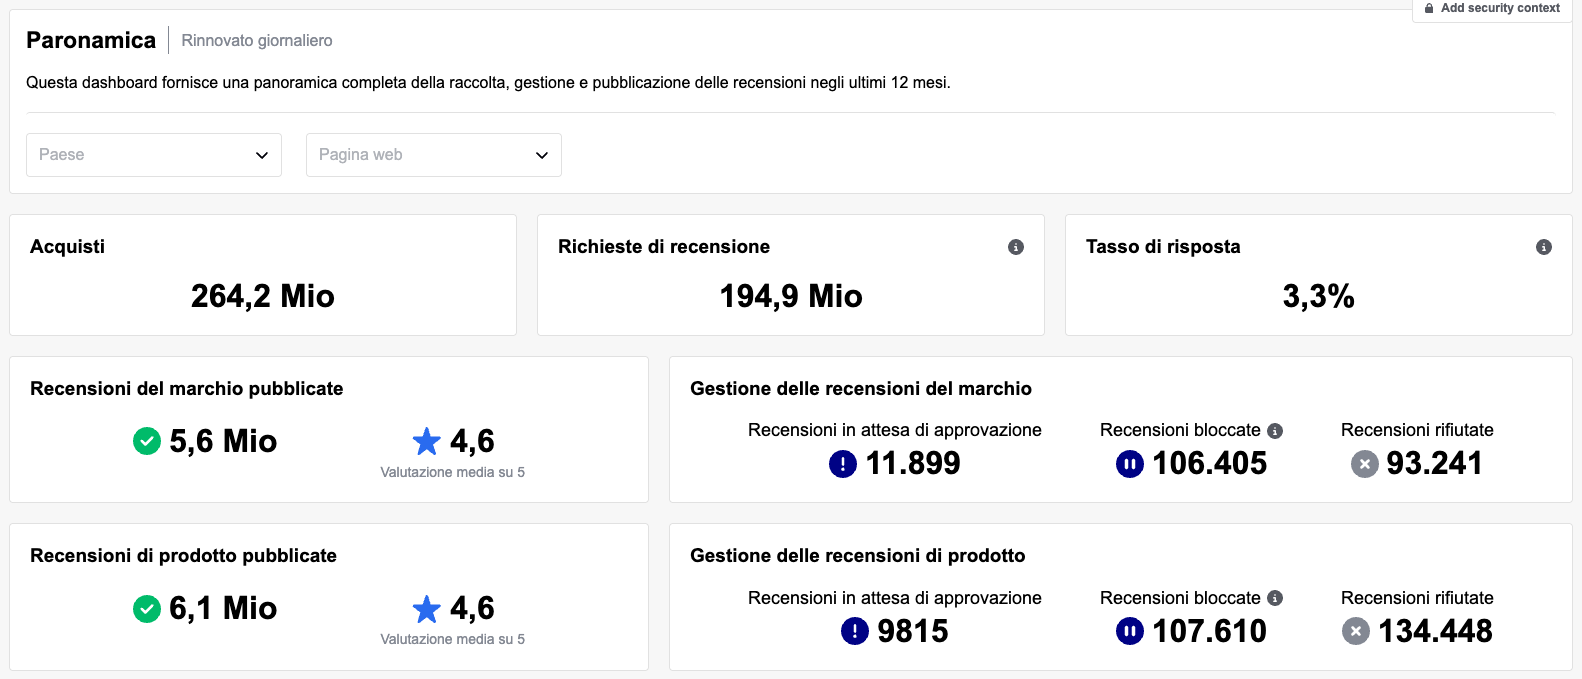The height and width of the screenshot is (679, 1582).
Task: Click the Recensioni del marchio pubblicate title
Action: (187, 389)
